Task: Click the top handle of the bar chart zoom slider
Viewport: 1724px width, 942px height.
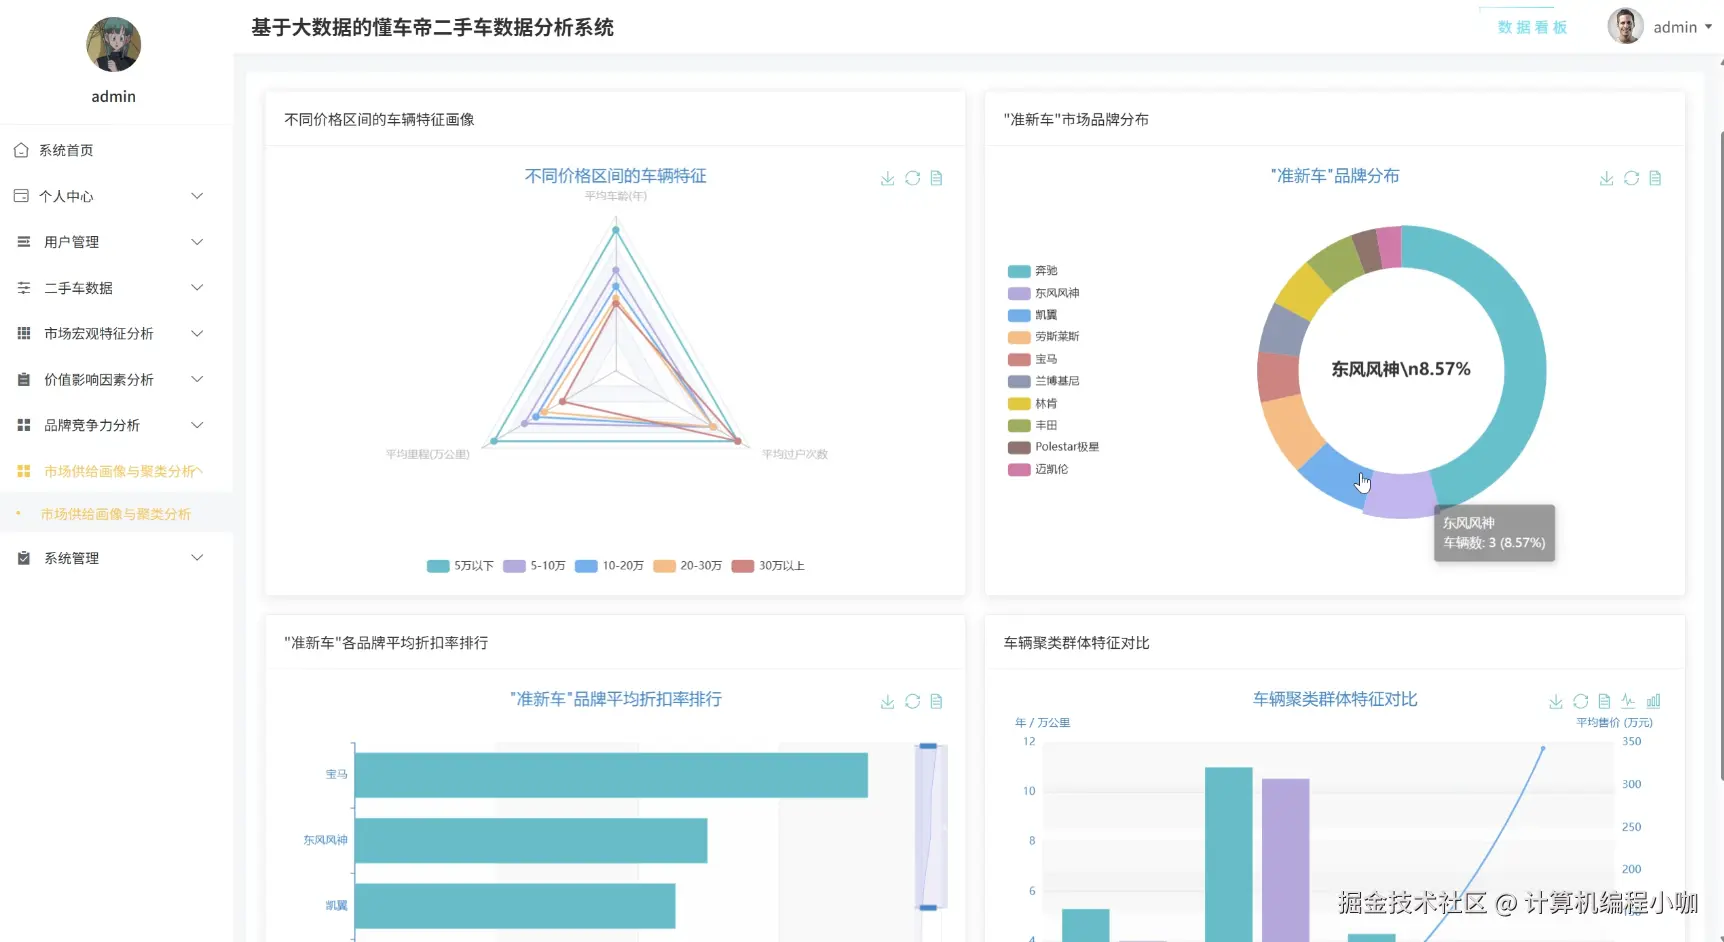Action: click(928, 746)
